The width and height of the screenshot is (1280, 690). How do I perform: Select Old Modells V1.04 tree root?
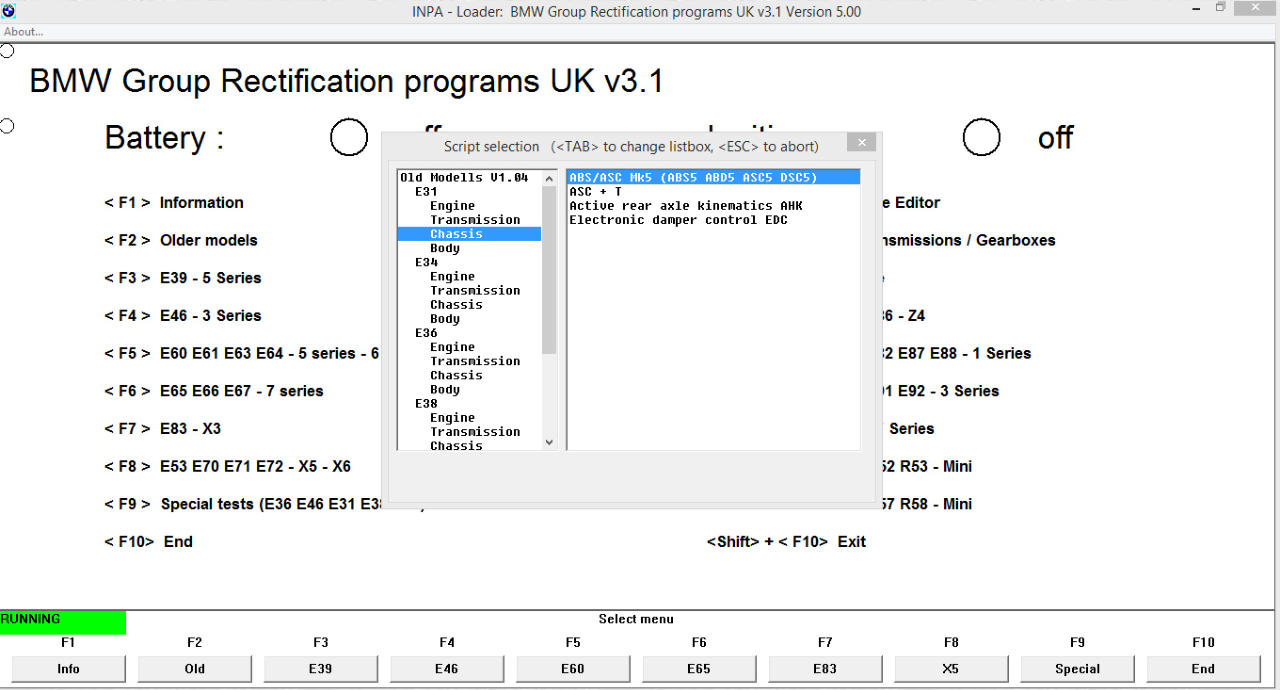click(x=464, y=177)
